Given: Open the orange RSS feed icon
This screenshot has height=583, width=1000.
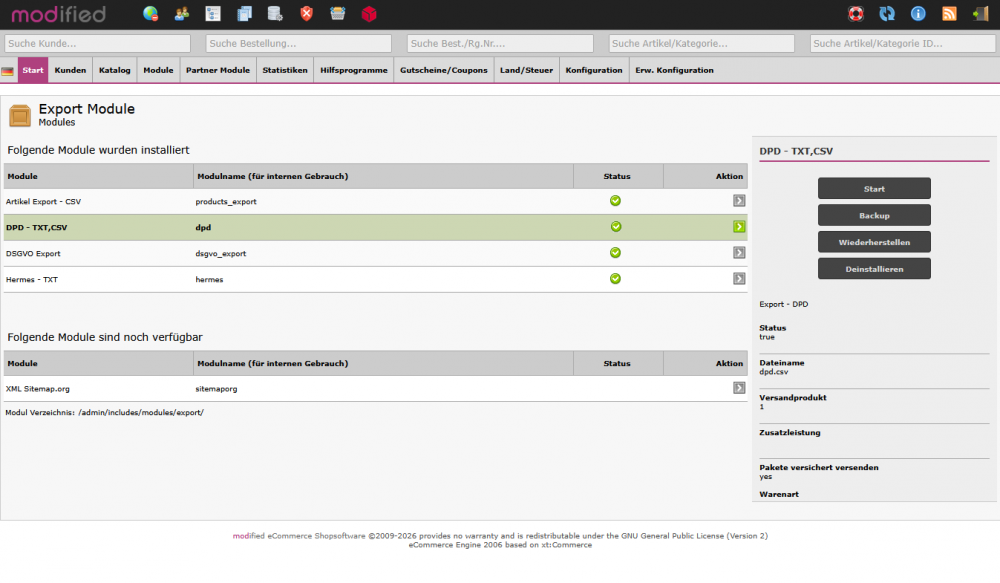Looking at the screenshot, I should click(x=949, y=14).
